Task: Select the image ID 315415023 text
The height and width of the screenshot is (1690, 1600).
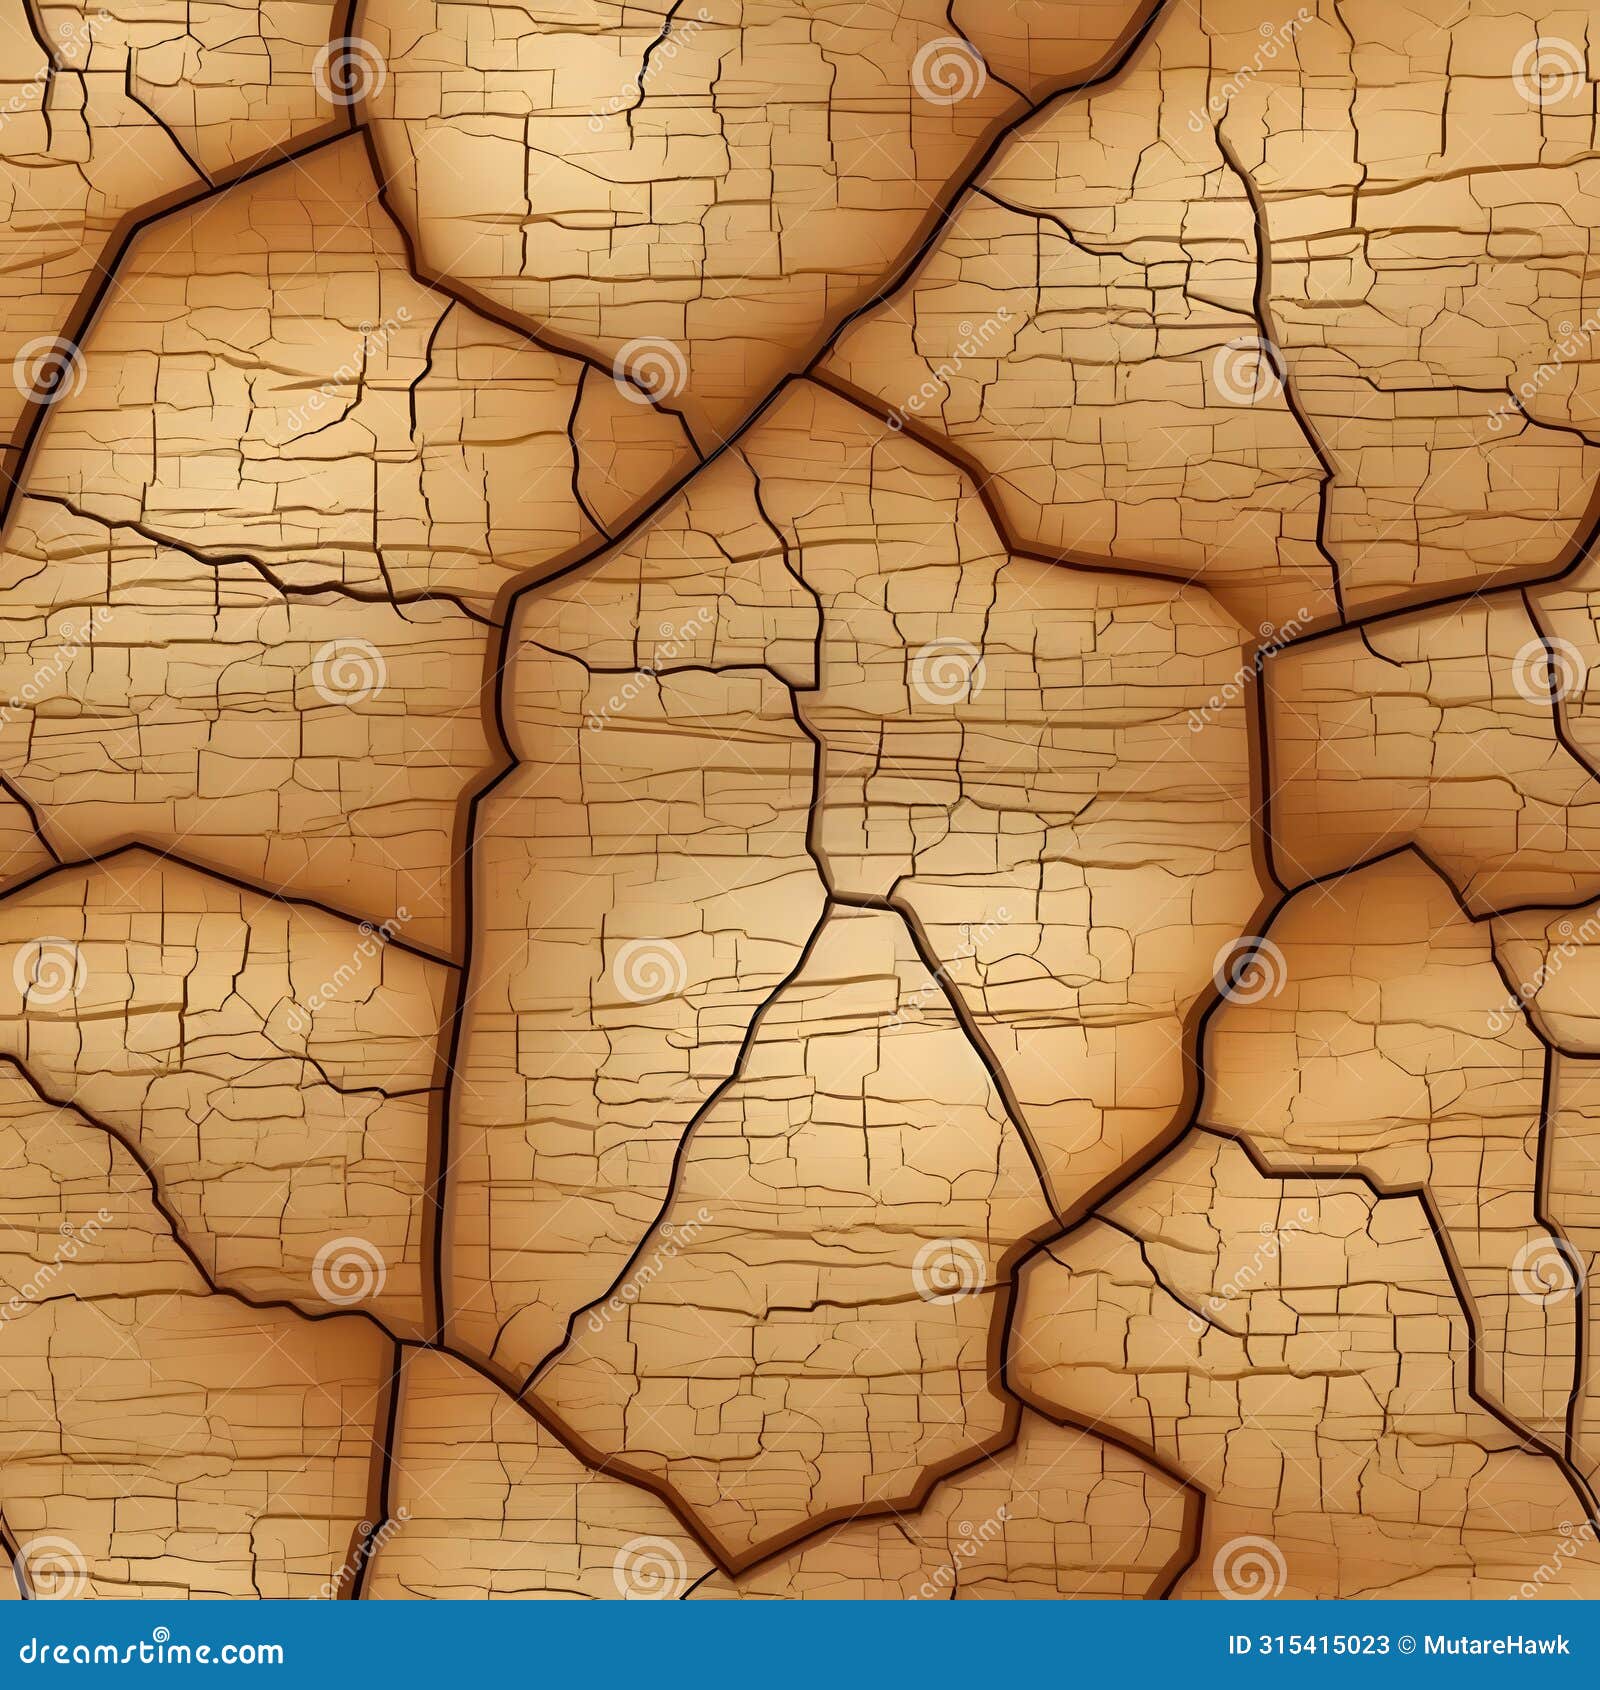Action: click(1309, 1644)
